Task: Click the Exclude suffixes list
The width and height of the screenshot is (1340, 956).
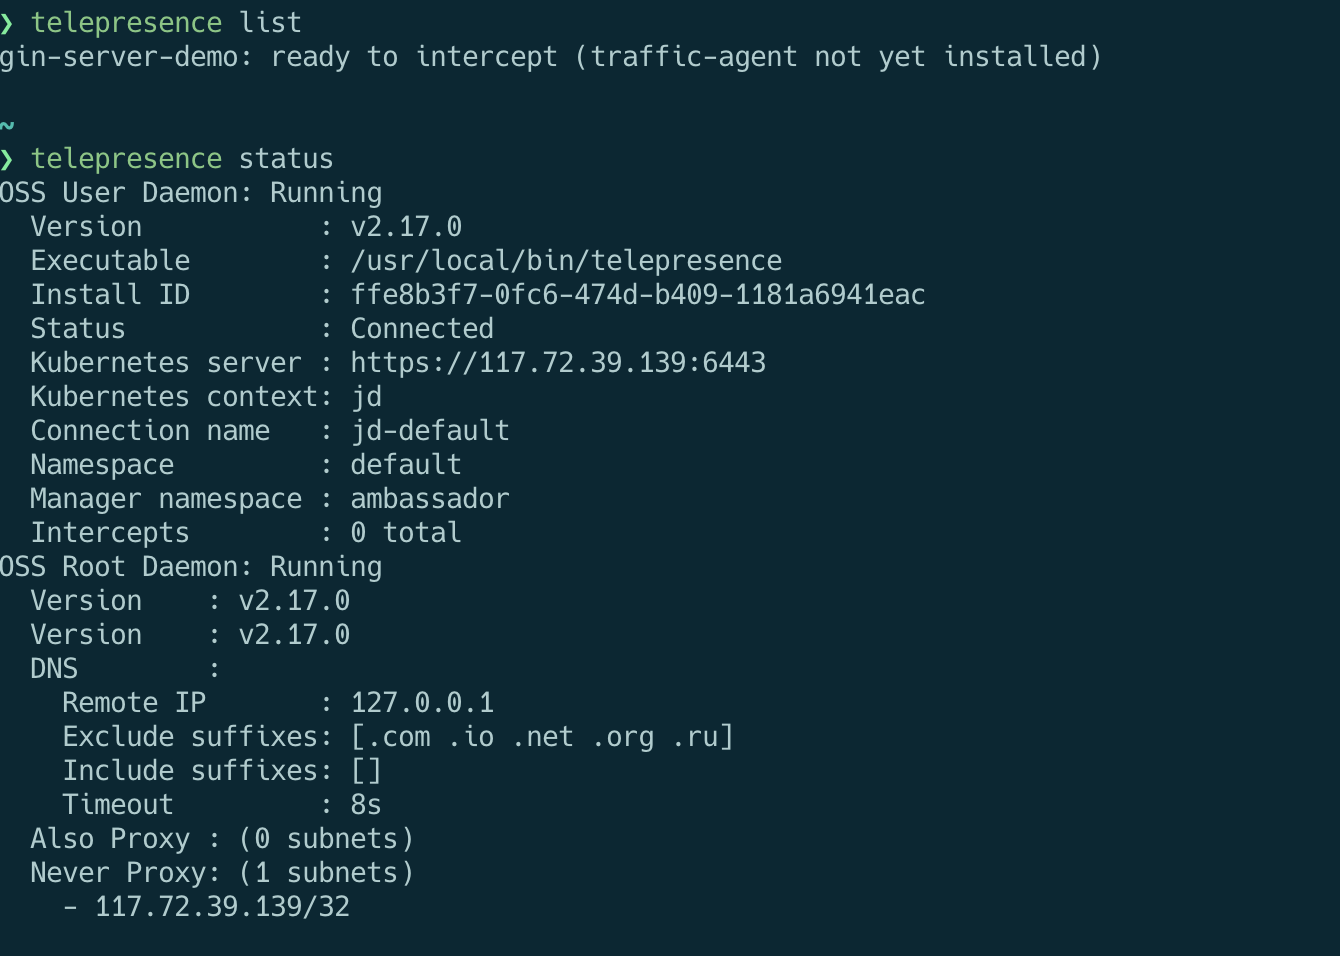Action: pos(542,737)
